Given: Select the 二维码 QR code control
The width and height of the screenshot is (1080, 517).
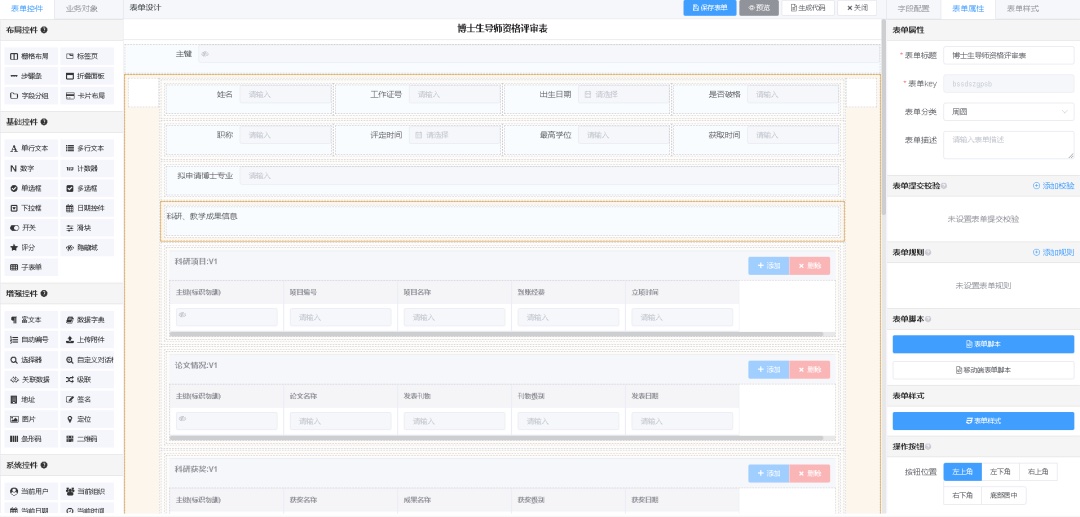Looking at the screenshot, I should (86, 439).
